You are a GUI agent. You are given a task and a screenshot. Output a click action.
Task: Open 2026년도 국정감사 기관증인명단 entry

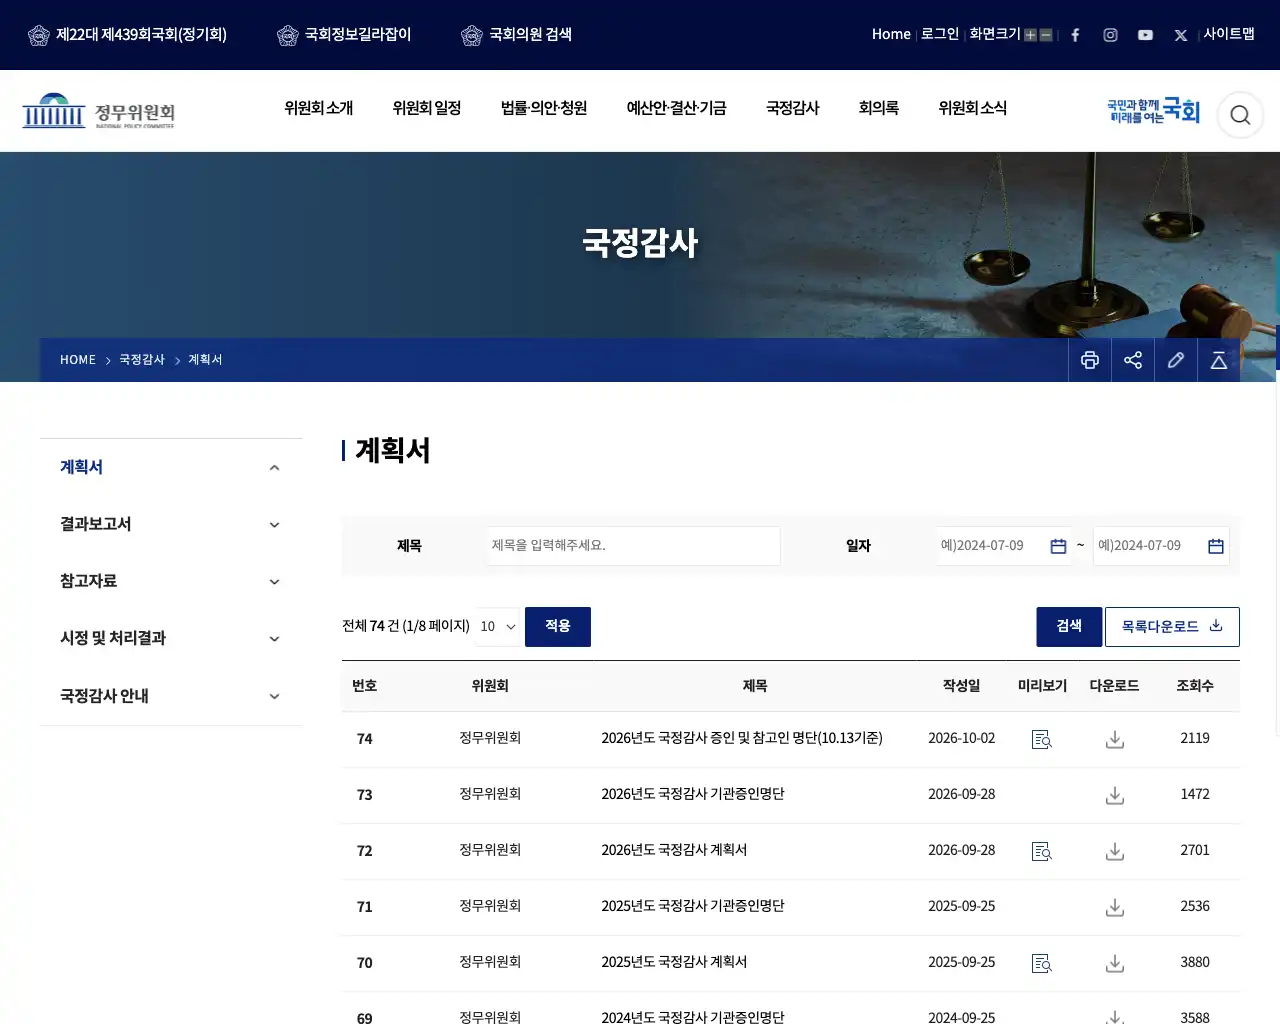click(693, 794)
